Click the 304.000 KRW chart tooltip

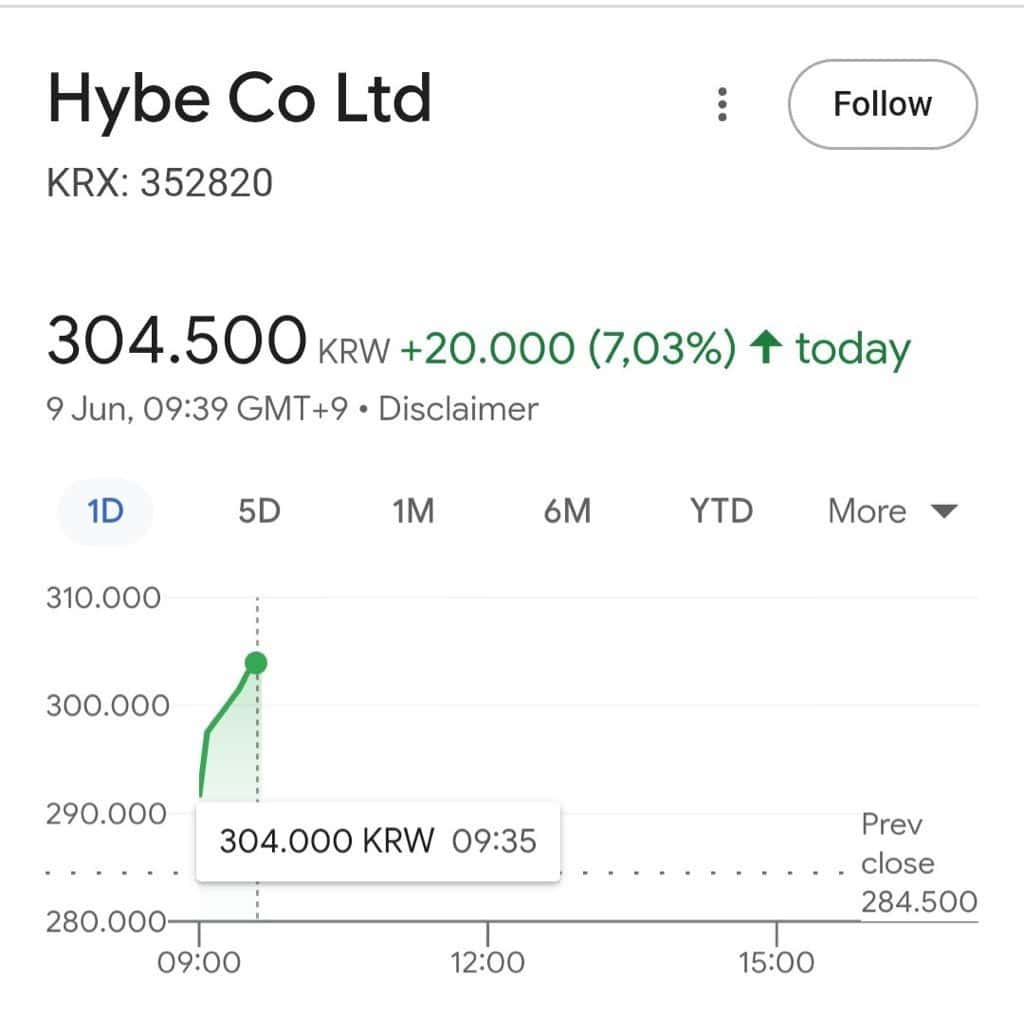point(377,840)
